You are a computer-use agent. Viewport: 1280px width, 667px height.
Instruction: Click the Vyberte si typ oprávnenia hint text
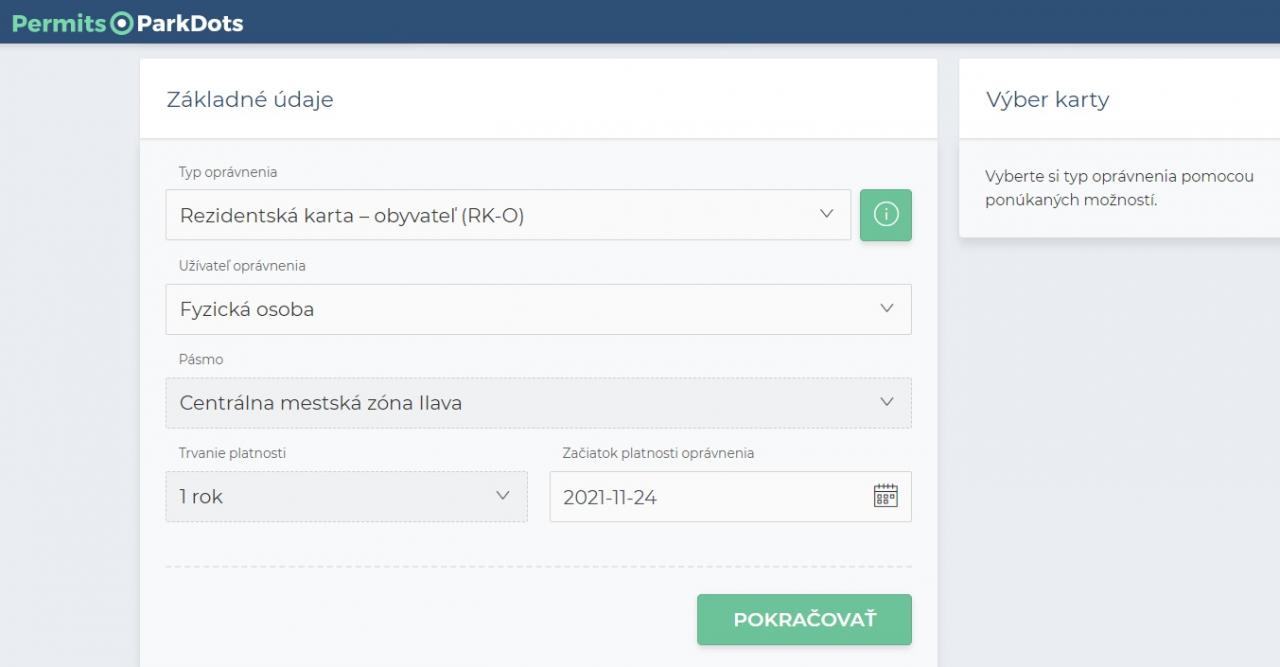pyautogui.click(x=1118, y=188)
